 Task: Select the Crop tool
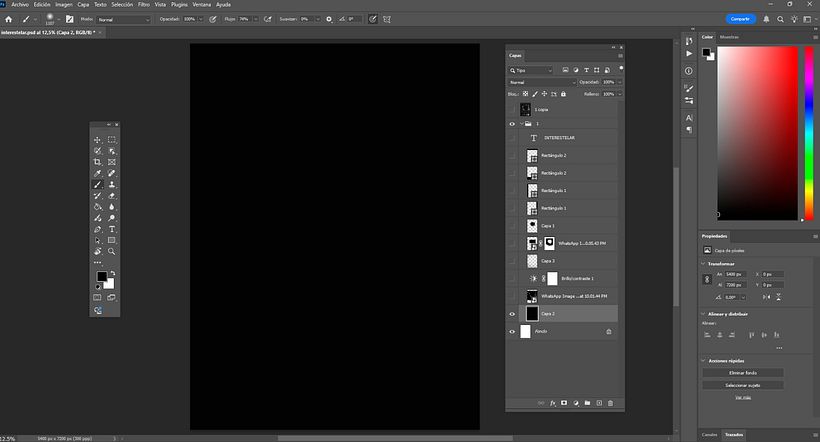tap(97, 162)
